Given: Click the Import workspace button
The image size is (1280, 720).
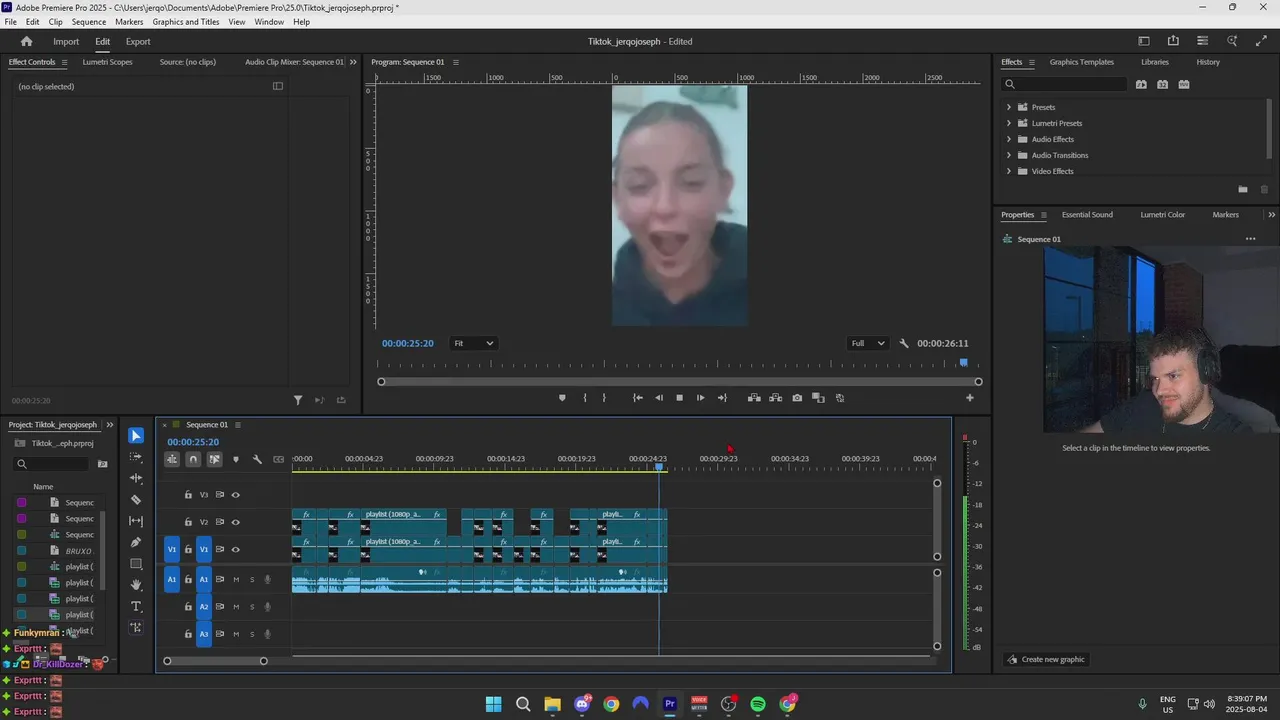Looking at the screenshot, I should pos(66,42).
